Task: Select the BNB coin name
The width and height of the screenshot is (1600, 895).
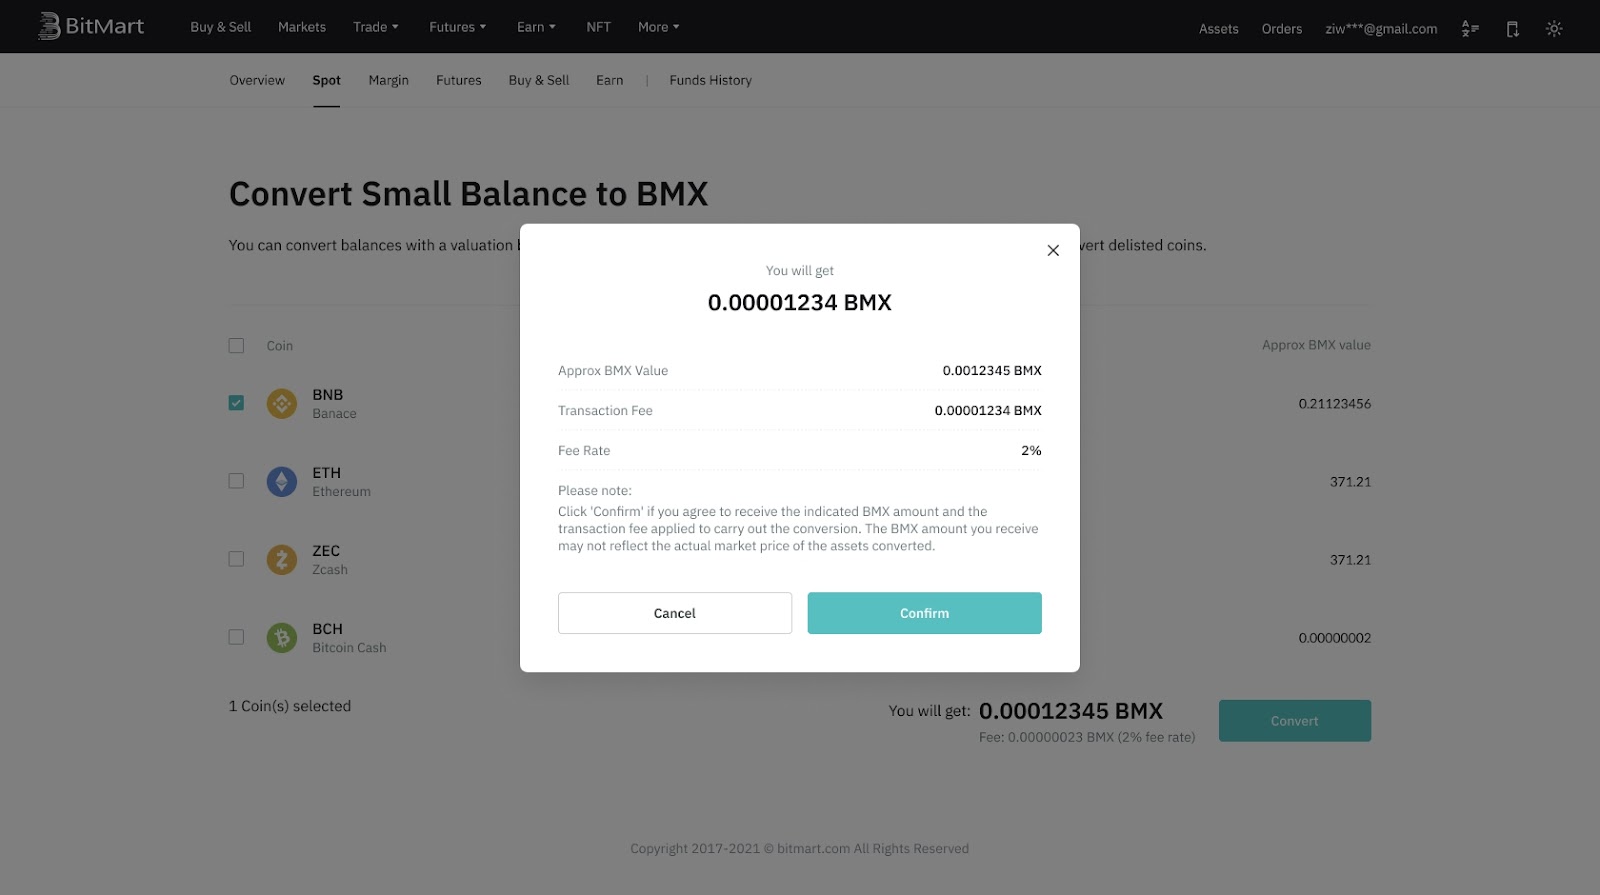Action: (328, 395)
